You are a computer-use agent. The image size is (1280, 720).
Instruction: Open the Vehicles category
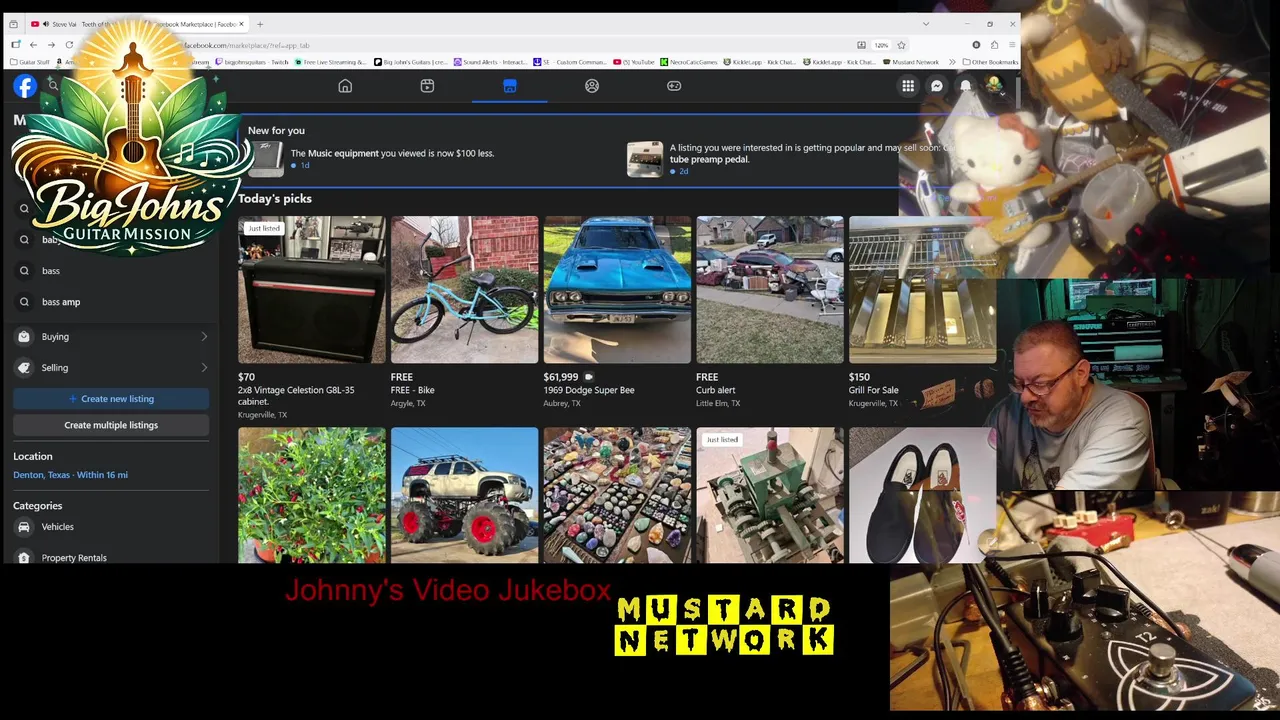coord(111,527)
